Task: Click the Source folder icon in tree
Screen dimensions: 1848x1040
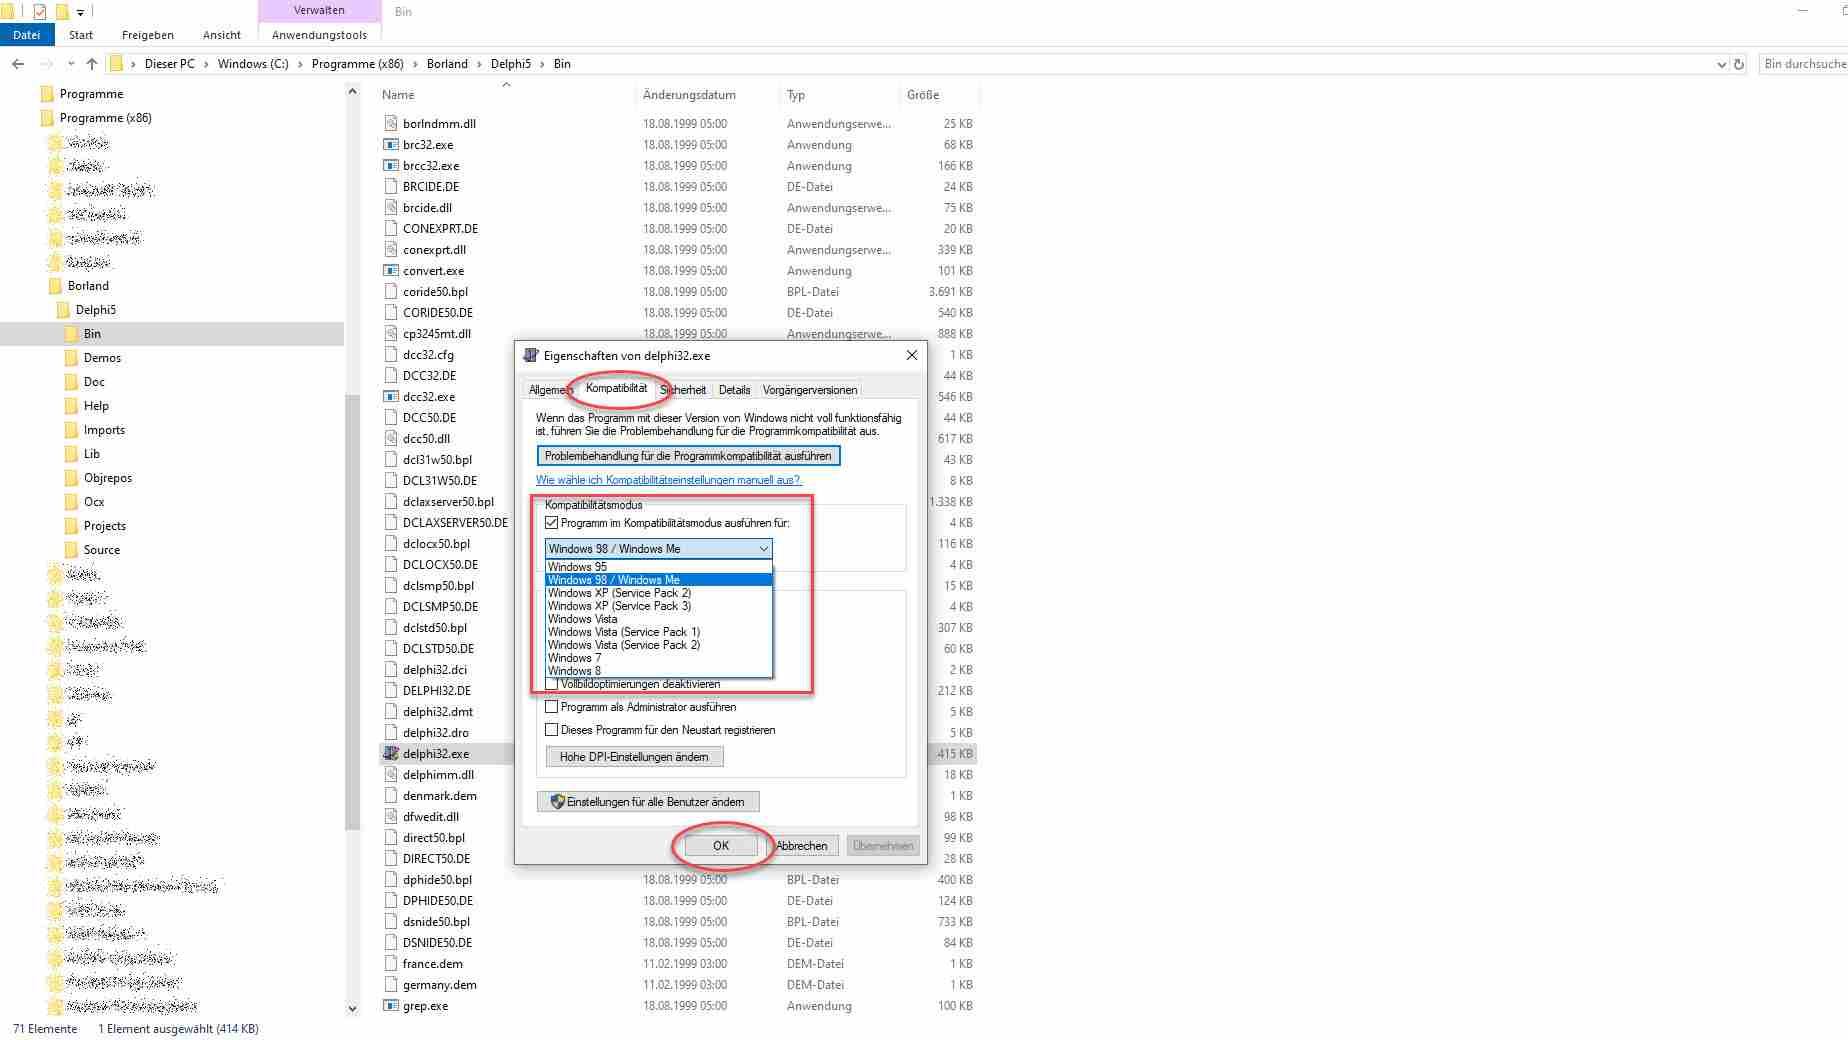Action: (x=71, y=550)
